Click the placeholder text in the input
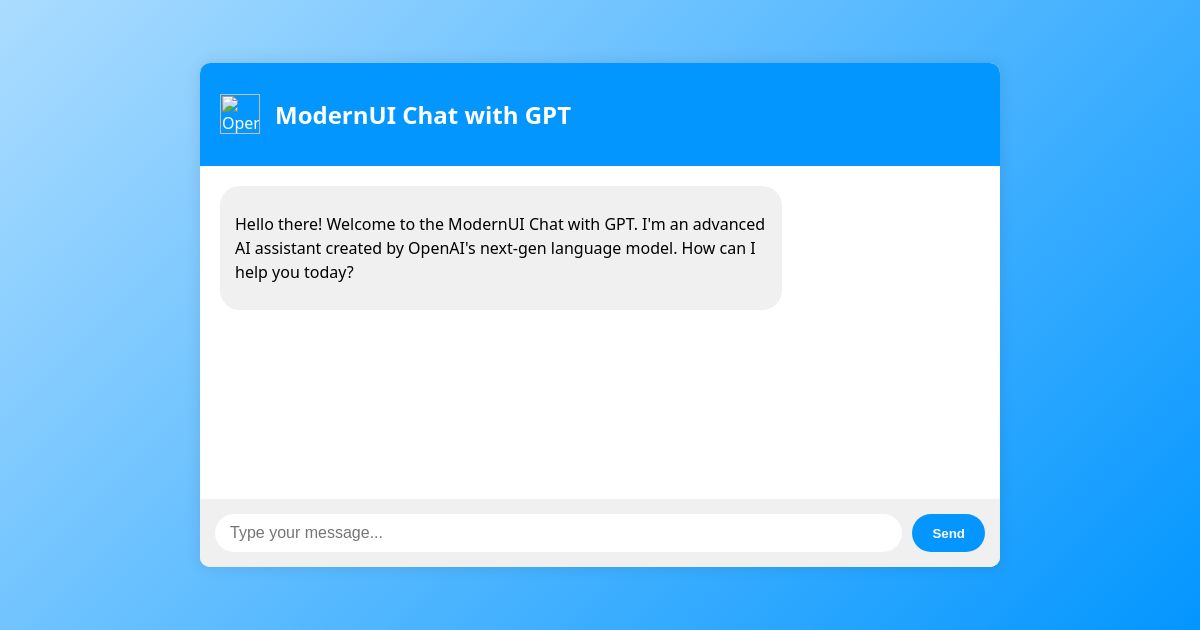 [x=306, y=533]
